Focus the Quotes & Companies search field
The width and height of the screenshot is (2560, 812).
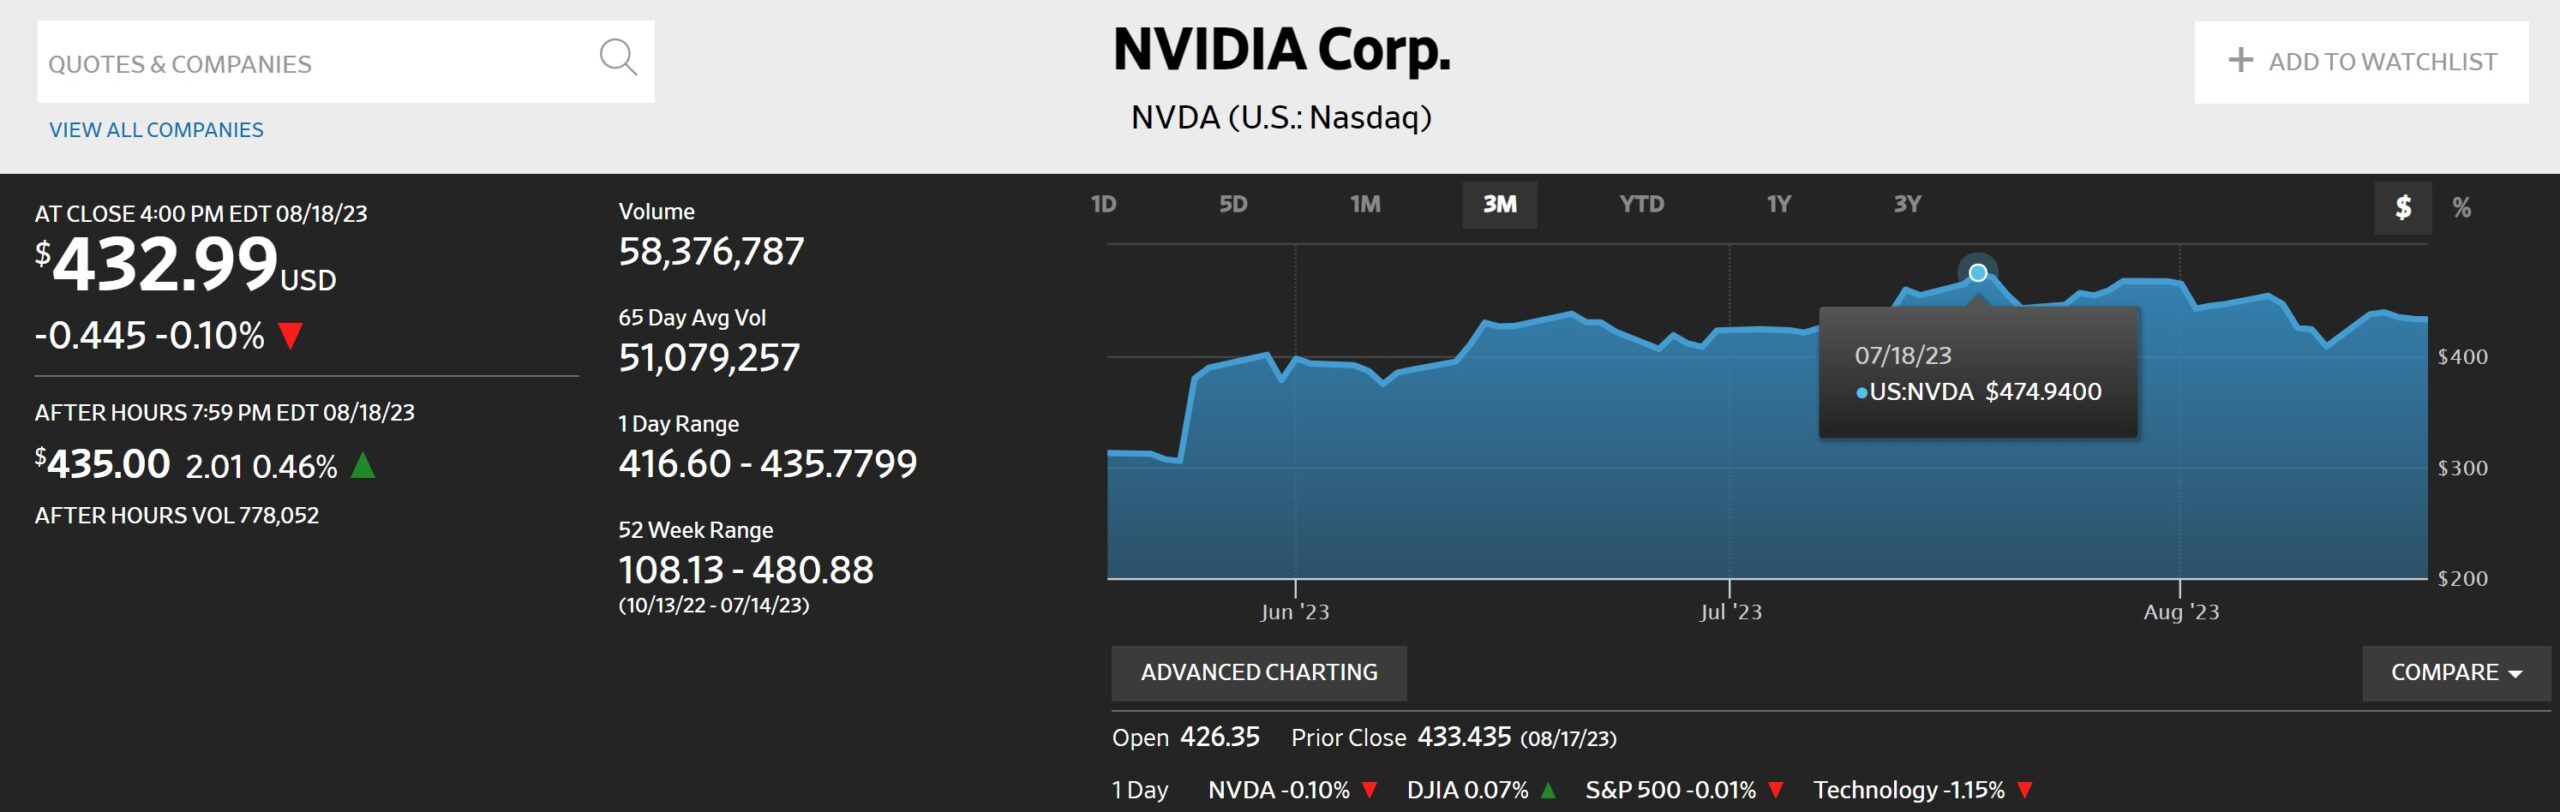pyautogui.click(x=310, y=63)
